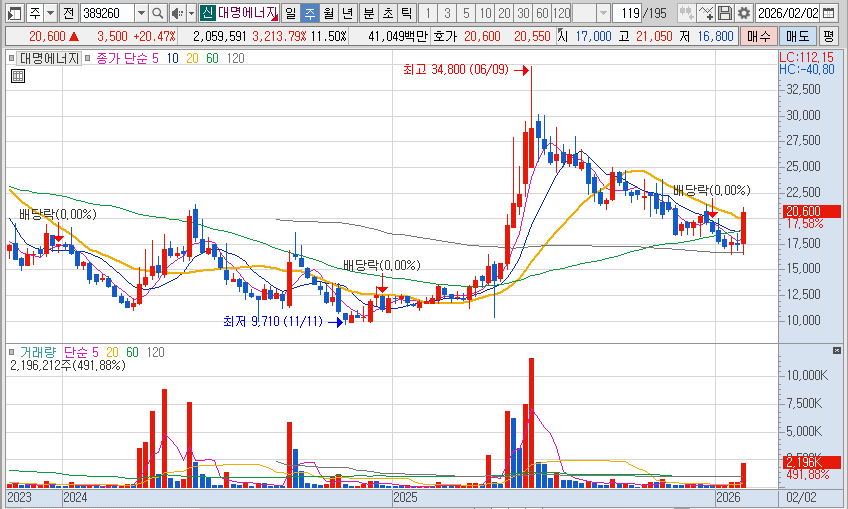Viewport: 848px width, 509px height.
Task: Click the 전 button beside stock code
Action: pos(68,12)
